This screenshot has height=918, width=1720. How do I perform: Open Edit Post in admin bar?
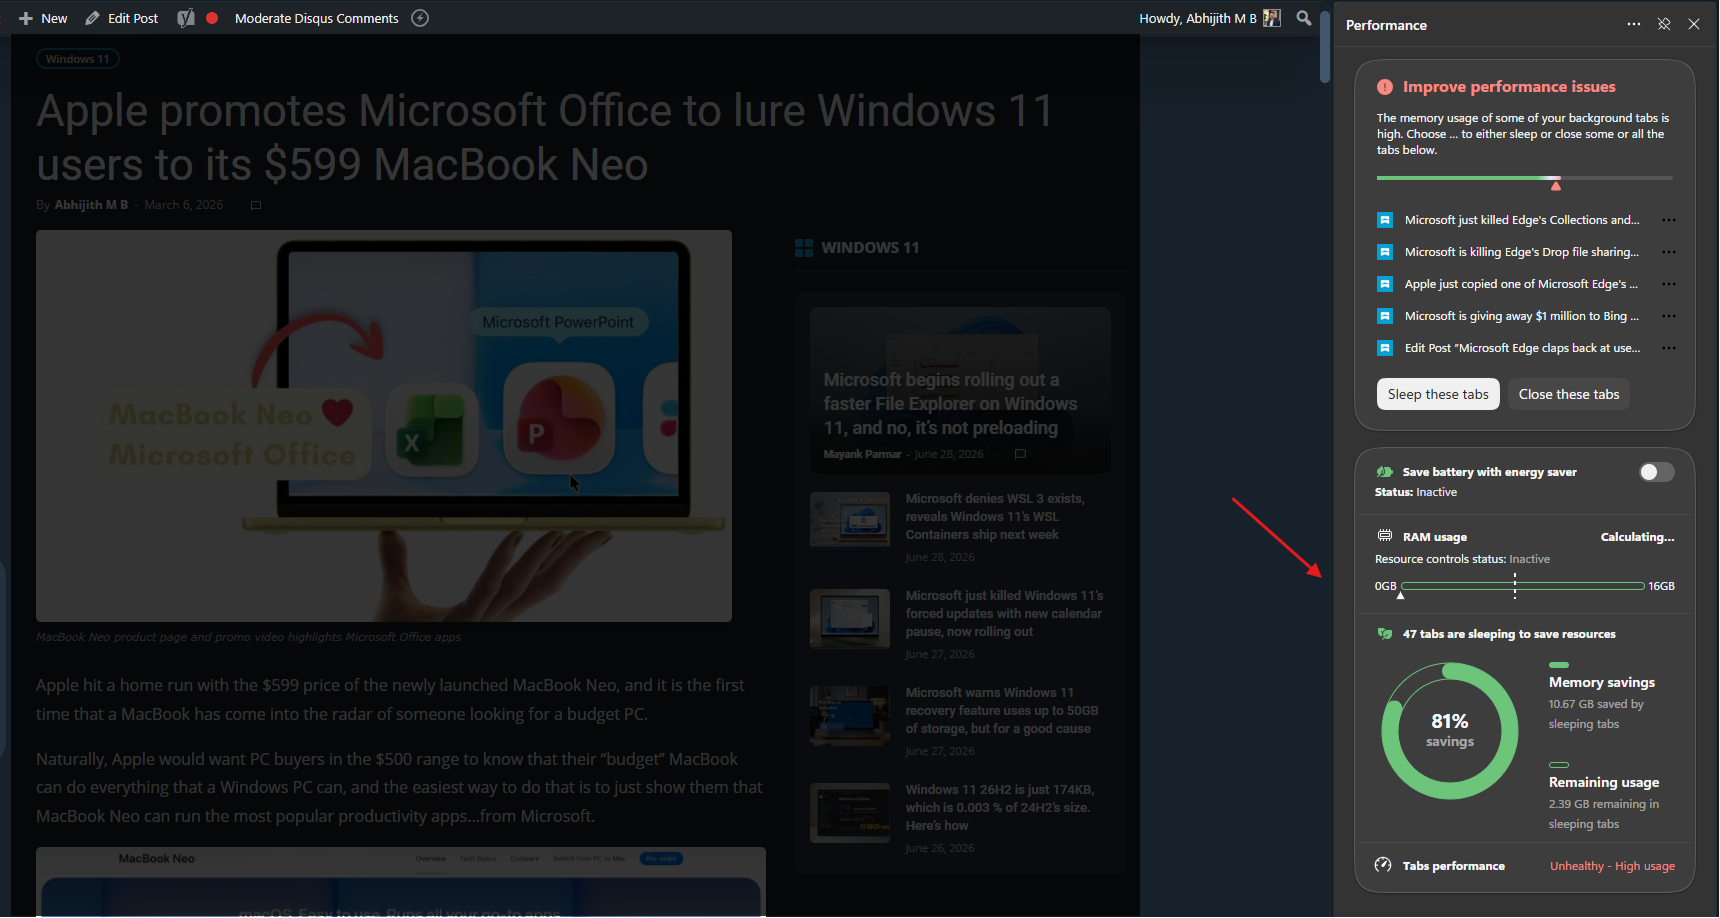point(122,18)
